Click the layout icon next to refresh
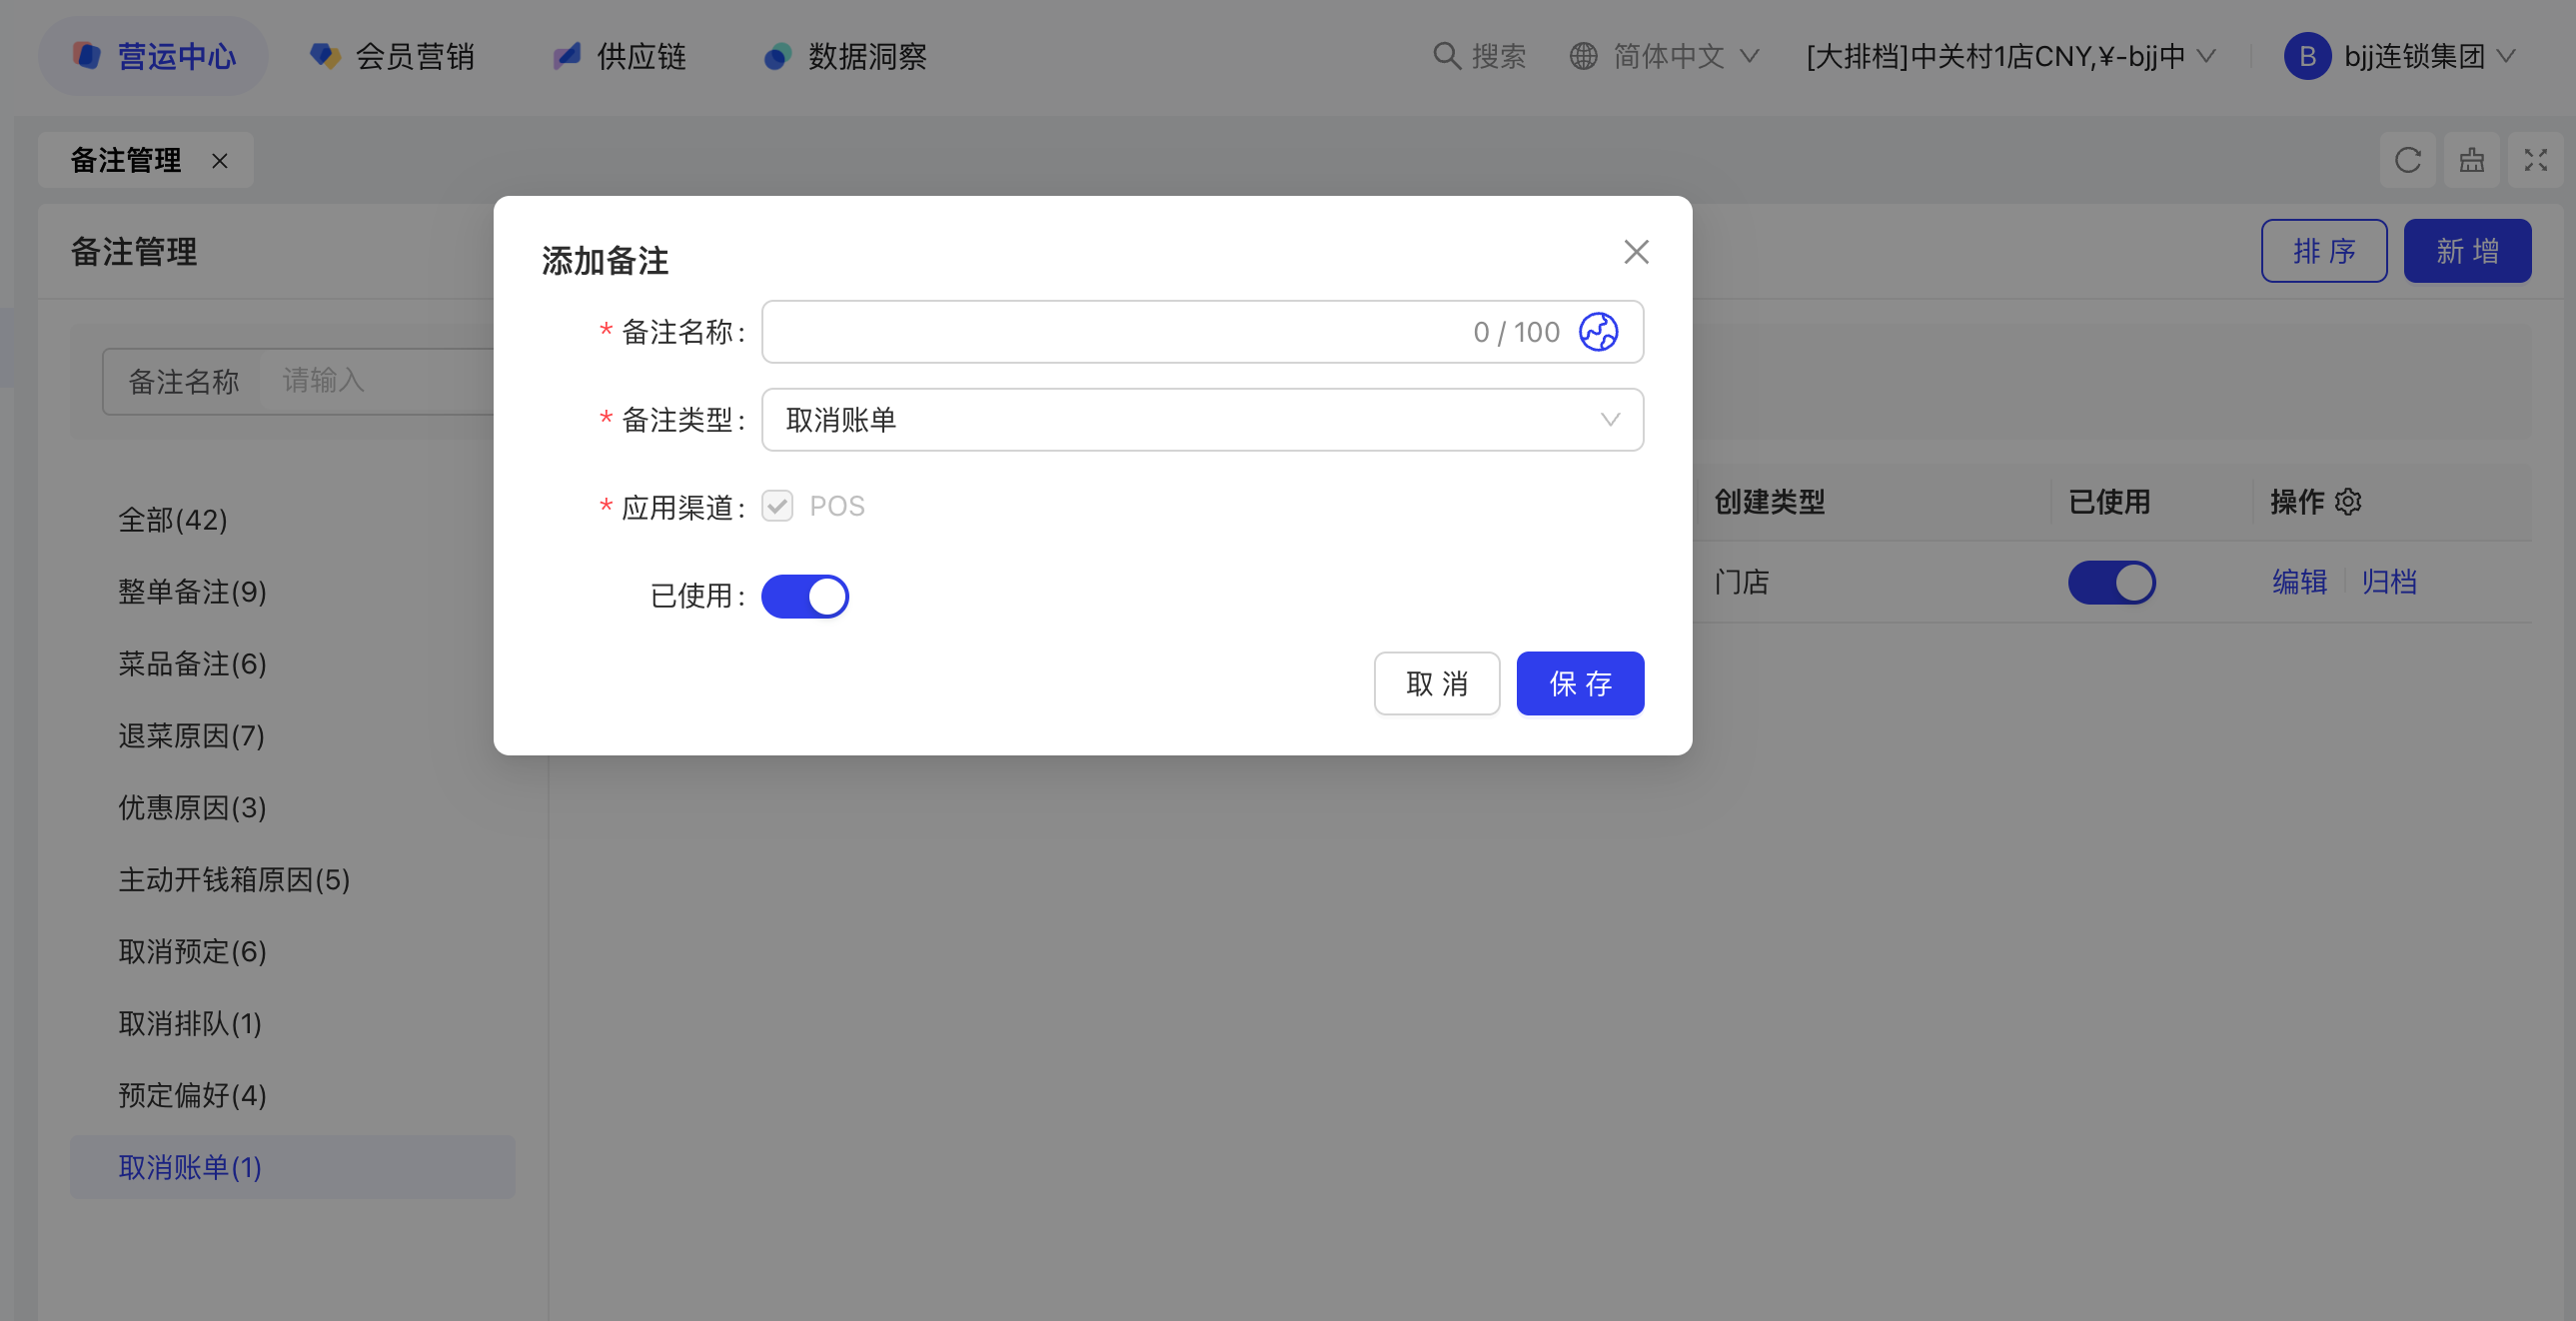The image size is (2576, 1321). [2471, 160]
